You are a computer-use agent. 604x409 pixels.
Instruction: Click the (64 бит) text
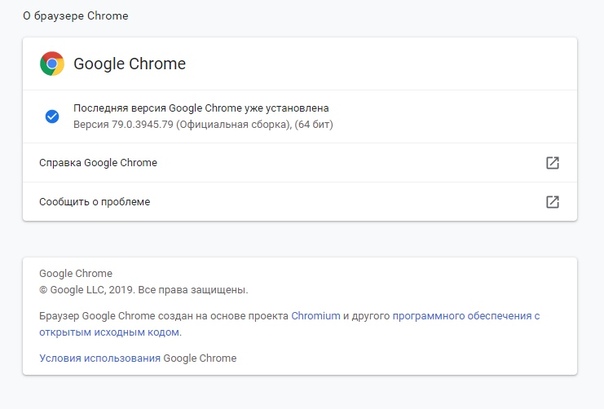coord(314,125)
